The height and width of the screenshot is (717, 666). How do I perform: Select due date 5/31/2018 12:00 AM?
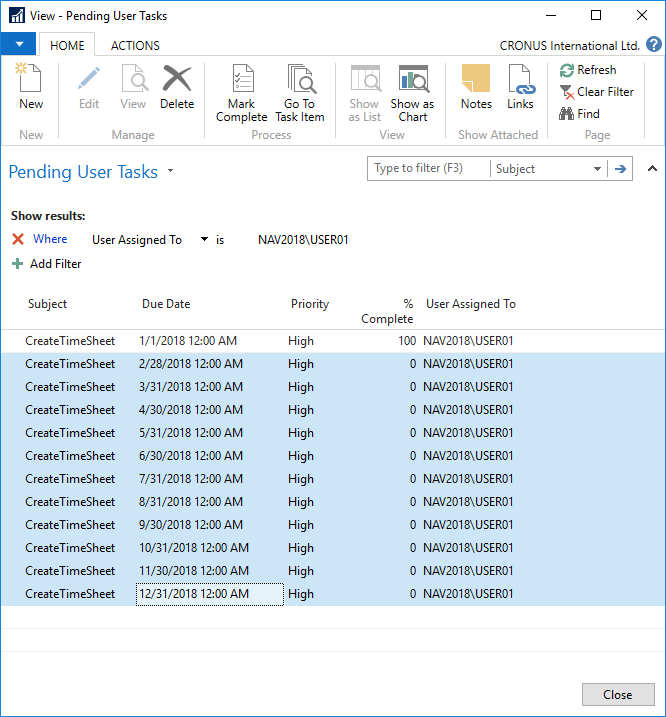tap(191, 433)
